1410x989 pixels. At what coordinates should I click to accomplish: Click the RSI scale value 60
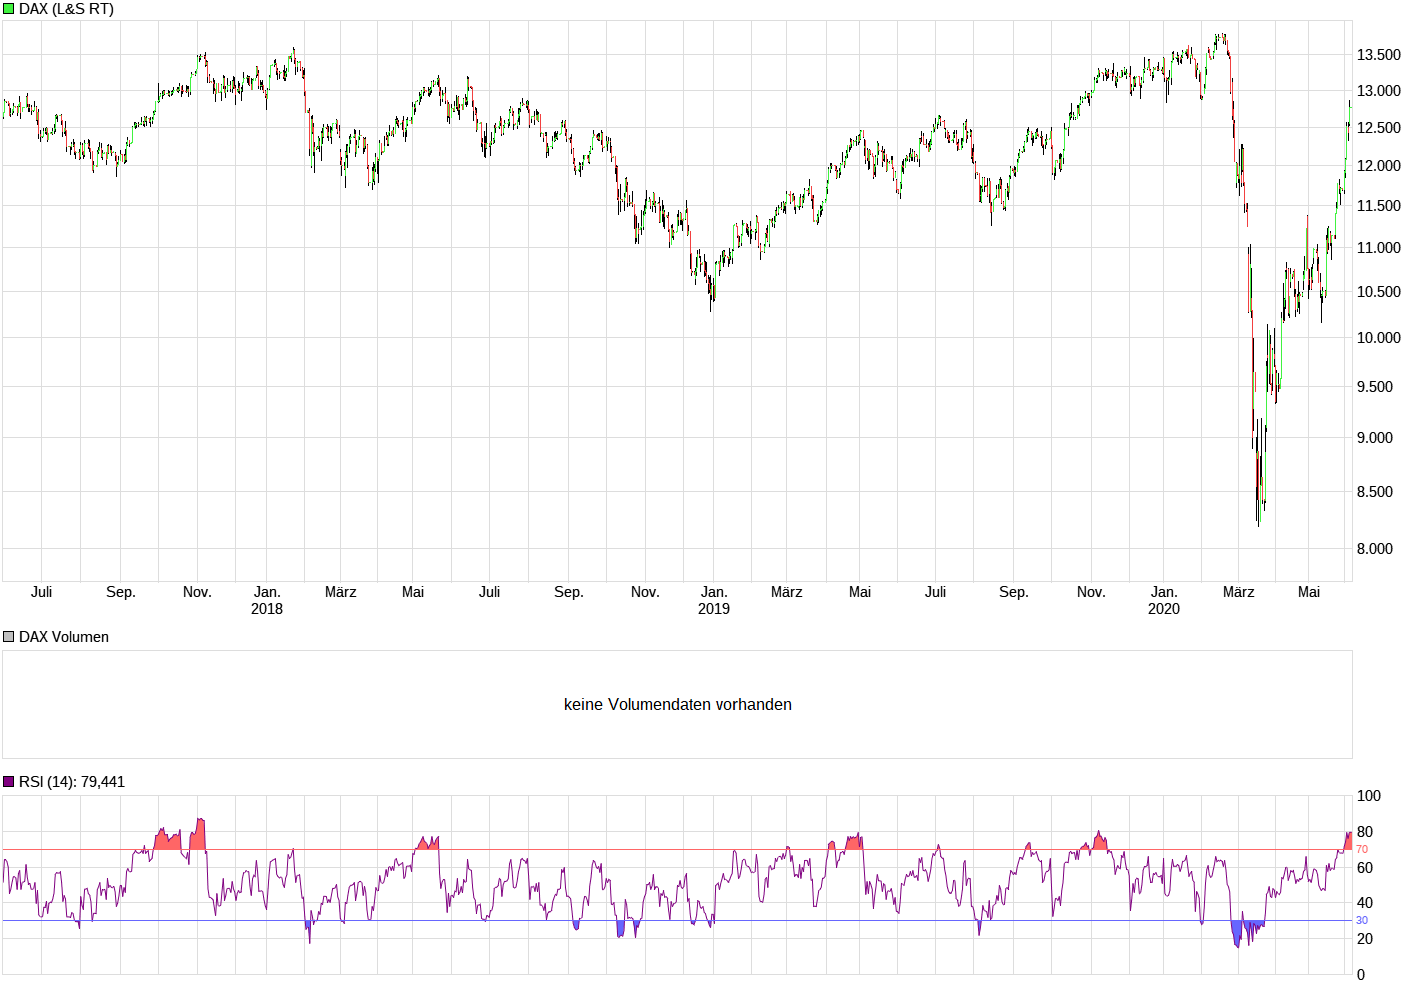pyautogui.click(x=1365, y=868)
